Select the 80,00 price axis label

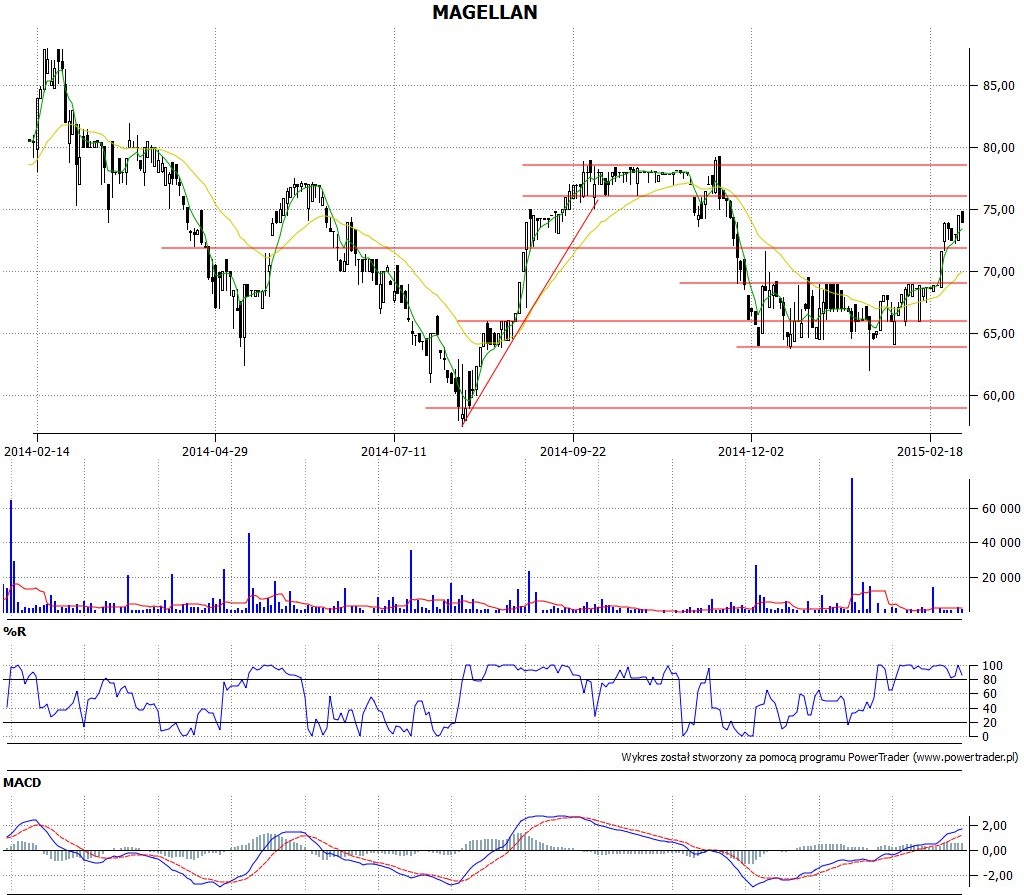pyautogui.click(x=999, y=148)
